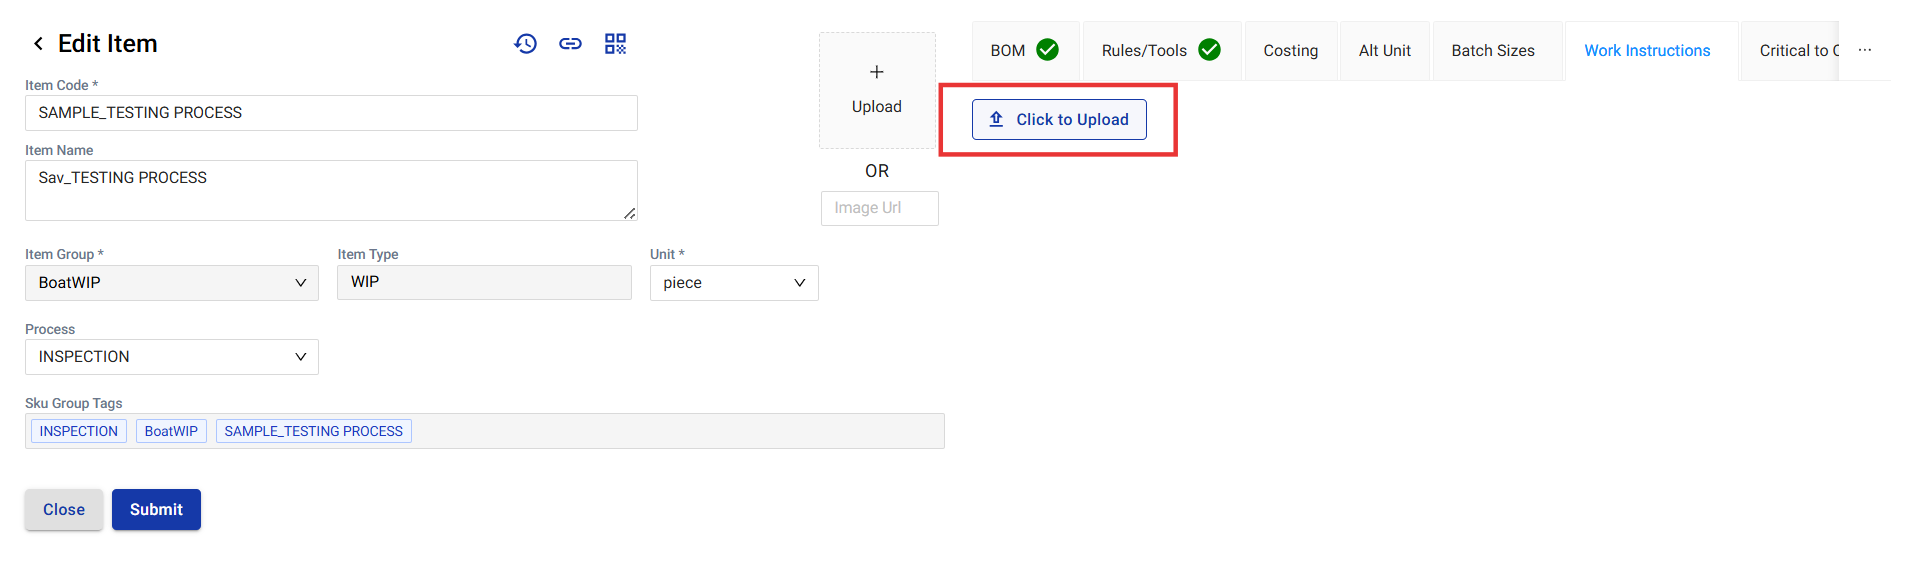Click the green checkmark on Rules/Tools tab
This screenshot has width=1909, height=571.
1209,50
